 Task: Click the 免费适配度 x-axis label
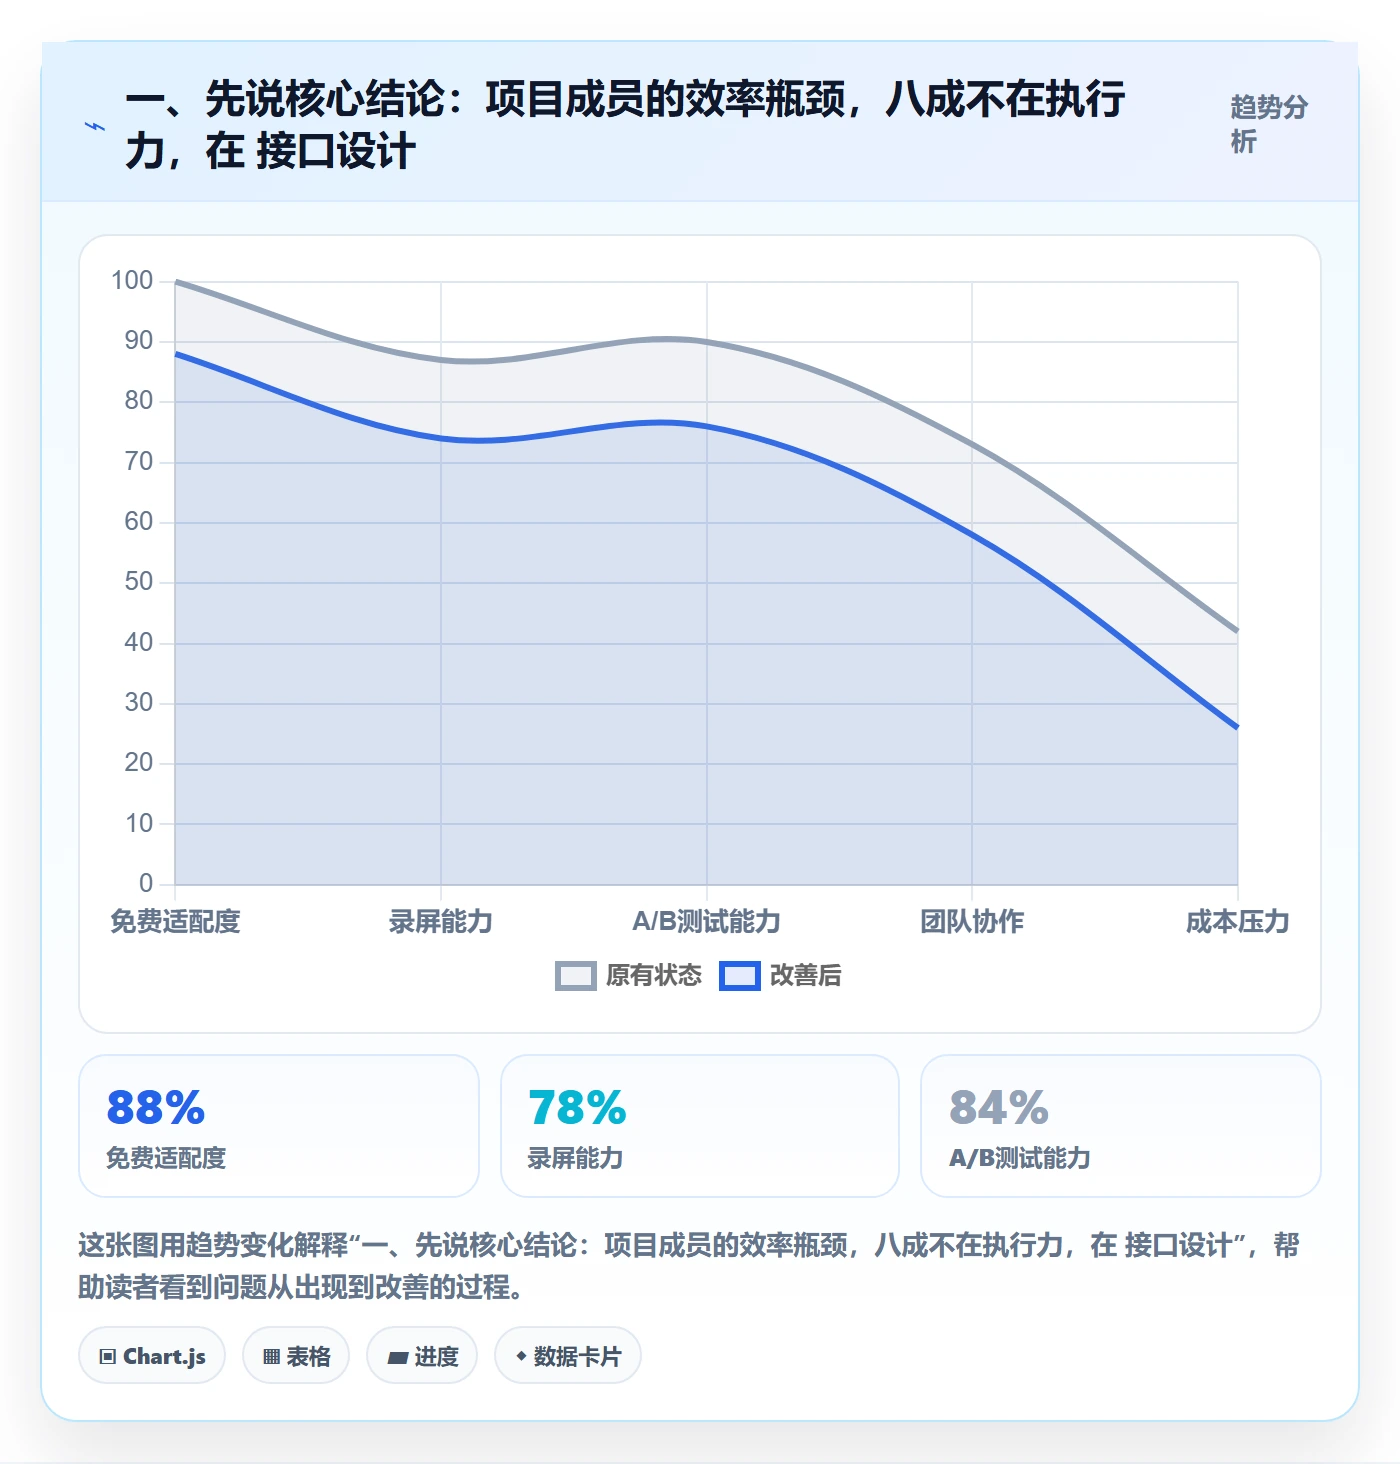[x=175, y=921]
